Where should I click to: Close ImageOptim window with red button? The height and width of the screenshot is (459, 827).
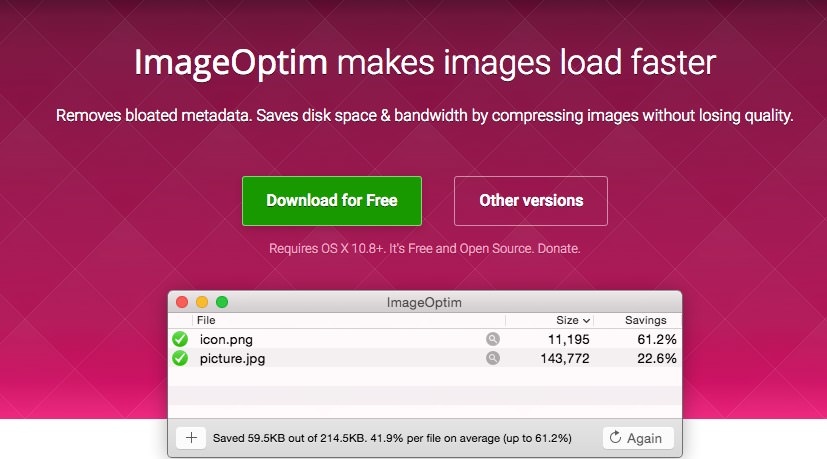pyautogui.click(x=182, y=302)
